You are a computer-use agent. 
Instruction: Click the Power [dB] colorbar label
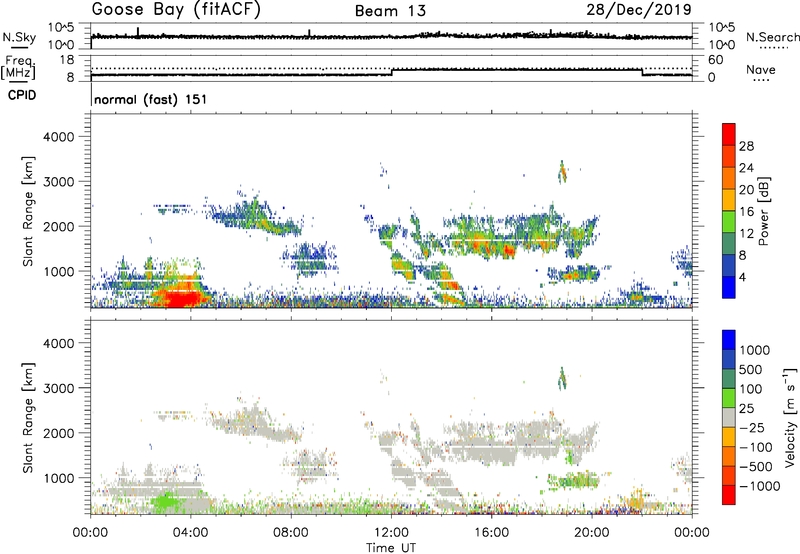point(763,211)
